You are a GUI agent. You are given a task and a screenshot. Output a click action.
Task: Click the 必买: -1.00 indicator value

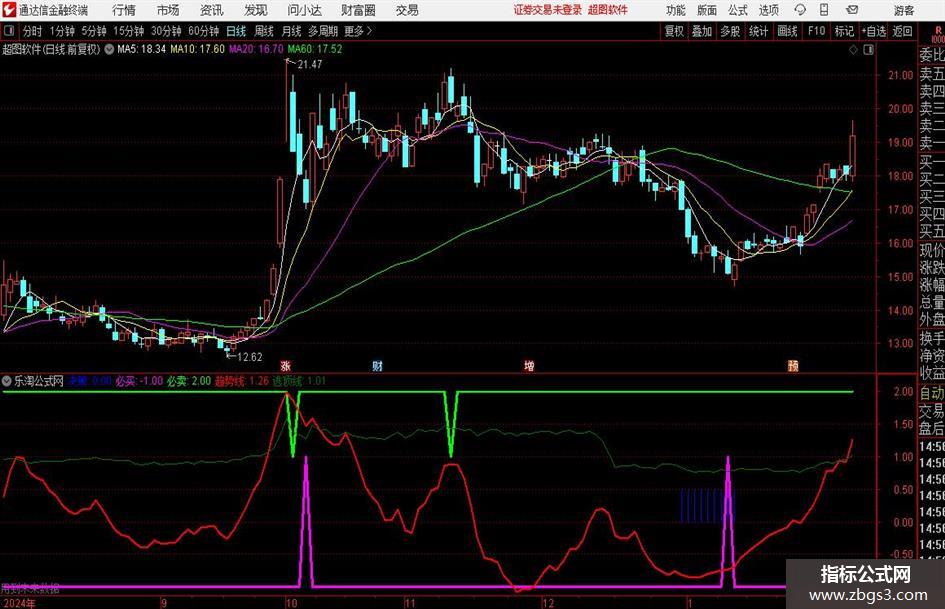coord(139,381)
